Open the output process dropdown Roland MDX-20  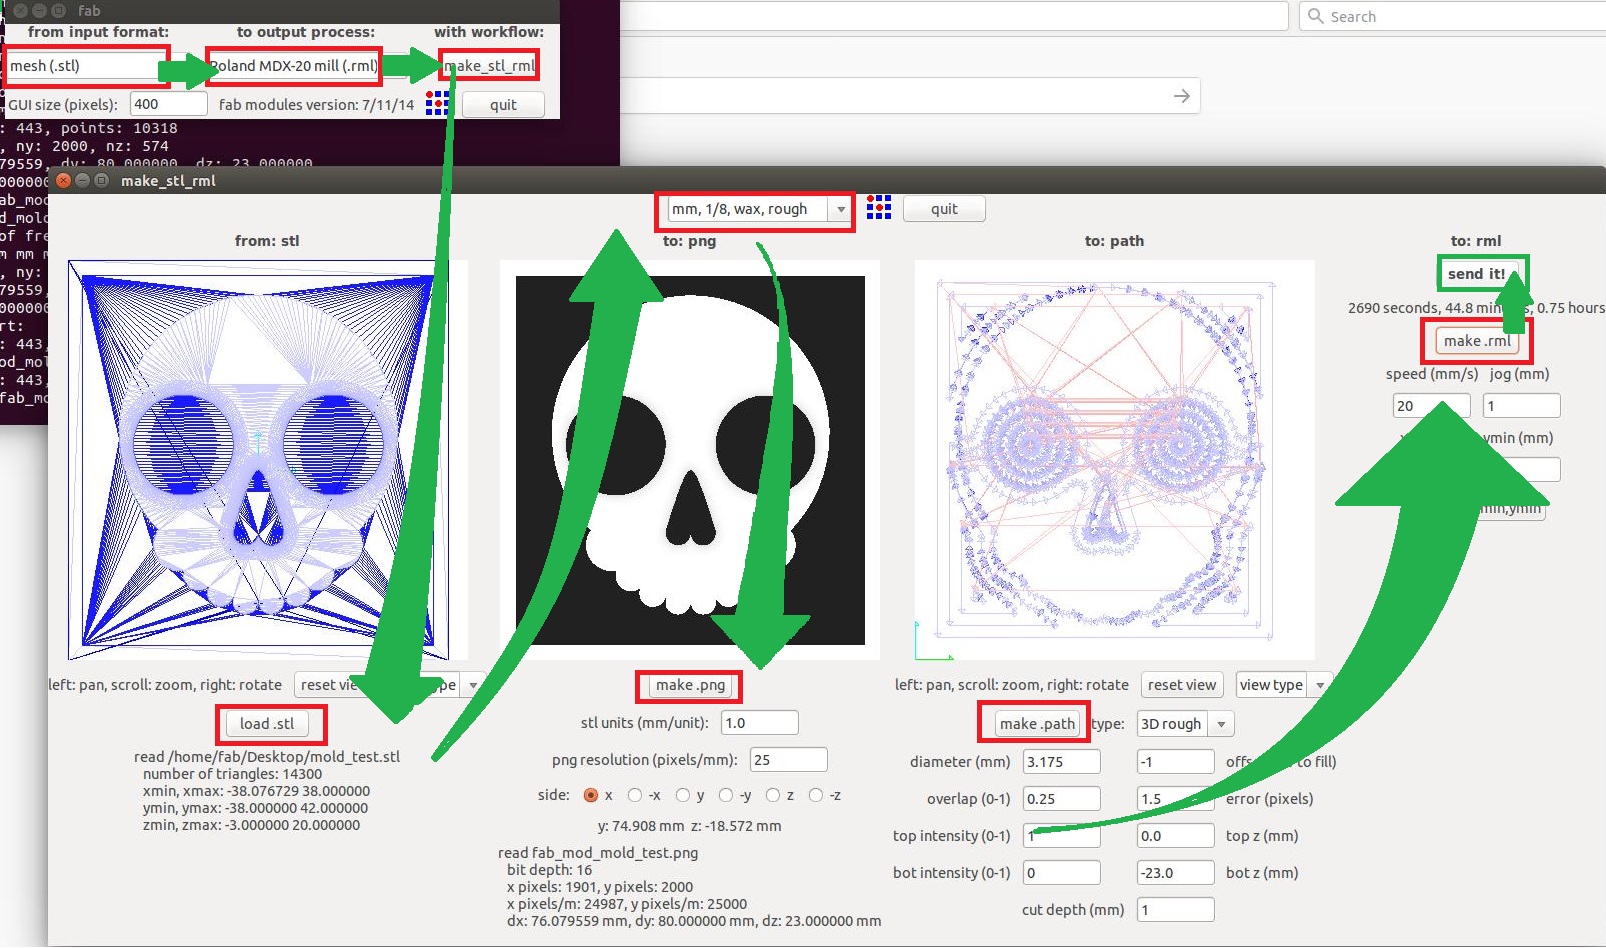pos(294,66)
